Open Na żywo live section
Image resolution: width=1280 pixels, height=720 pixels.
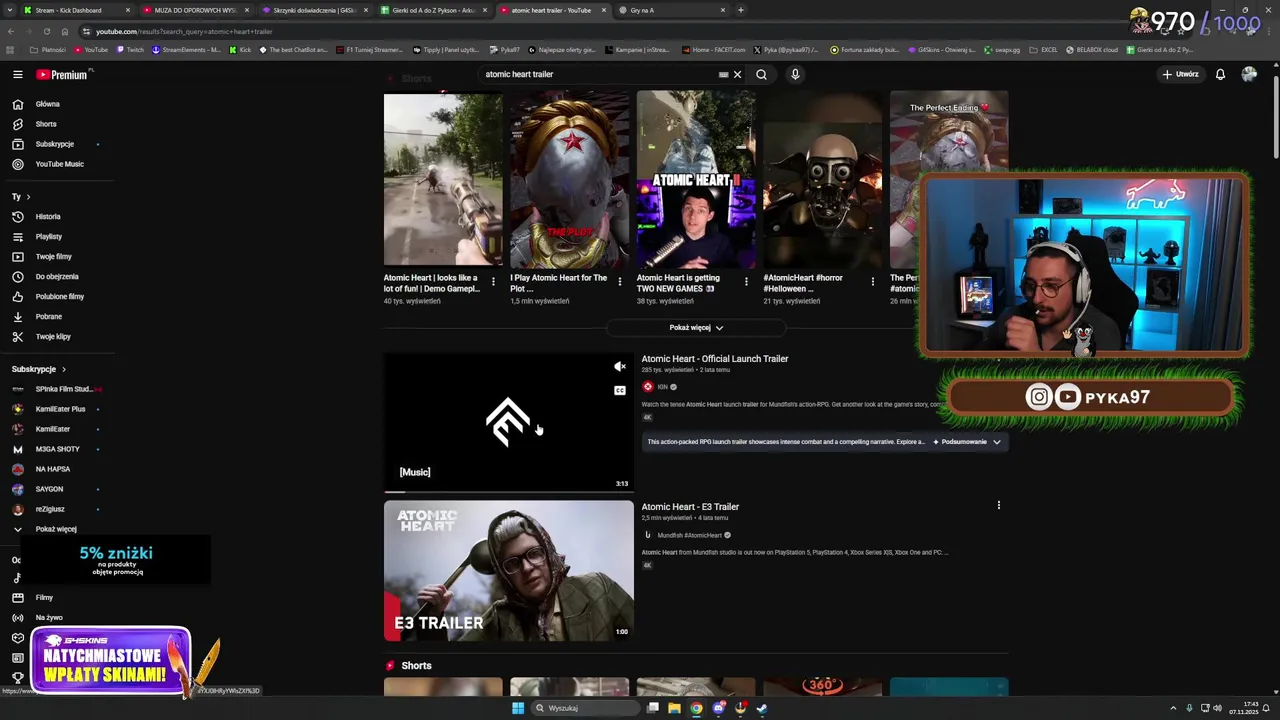[x=49, y=617]
